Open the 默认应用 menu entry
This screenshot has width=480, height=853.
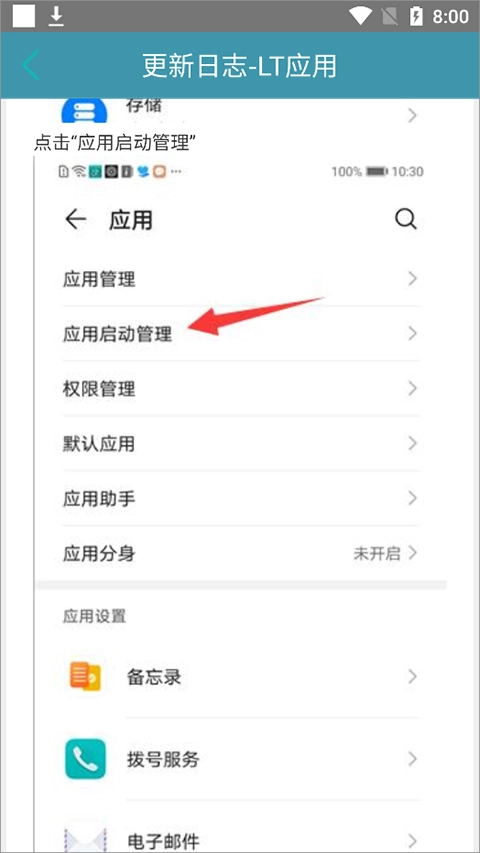pos(241,444)
